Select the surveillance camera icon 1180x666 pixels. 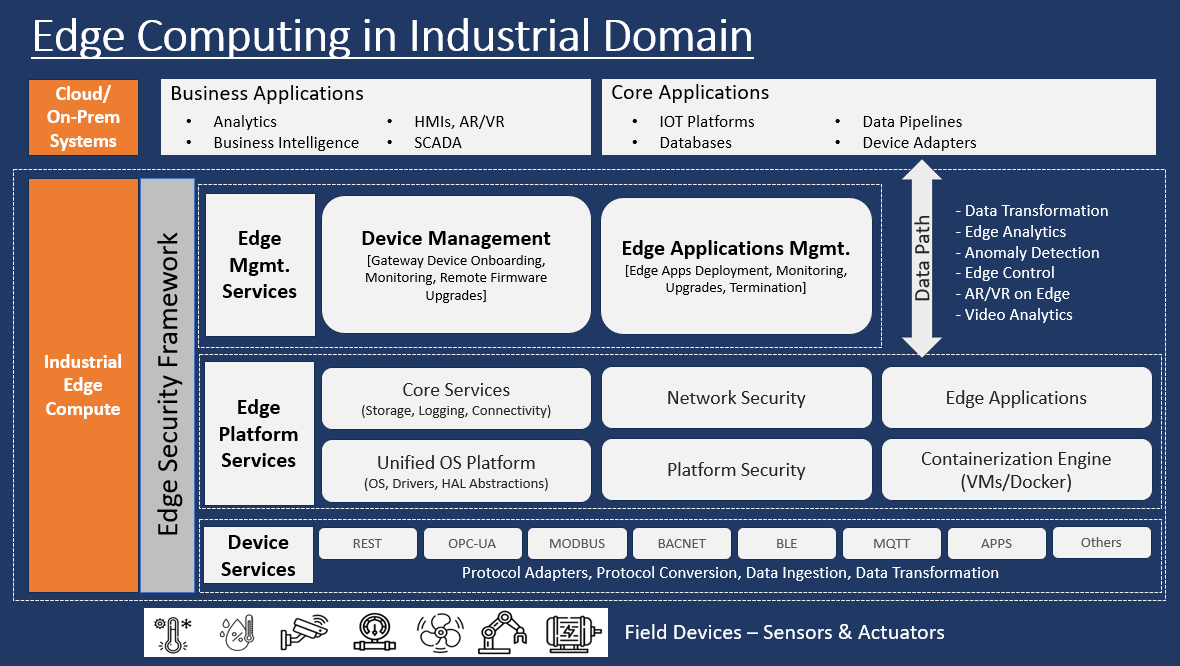[x=304, y=632]
